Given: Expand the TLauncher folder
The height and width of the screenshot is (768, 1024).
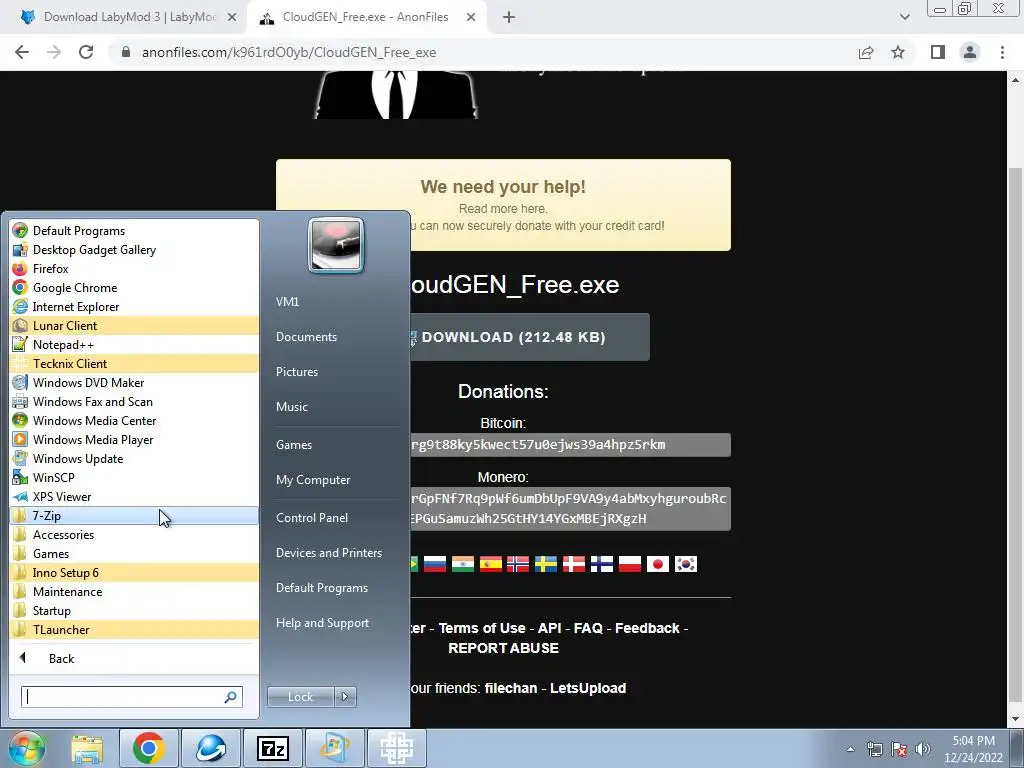Looking at the screenshot, I should (x=135, y=629).
